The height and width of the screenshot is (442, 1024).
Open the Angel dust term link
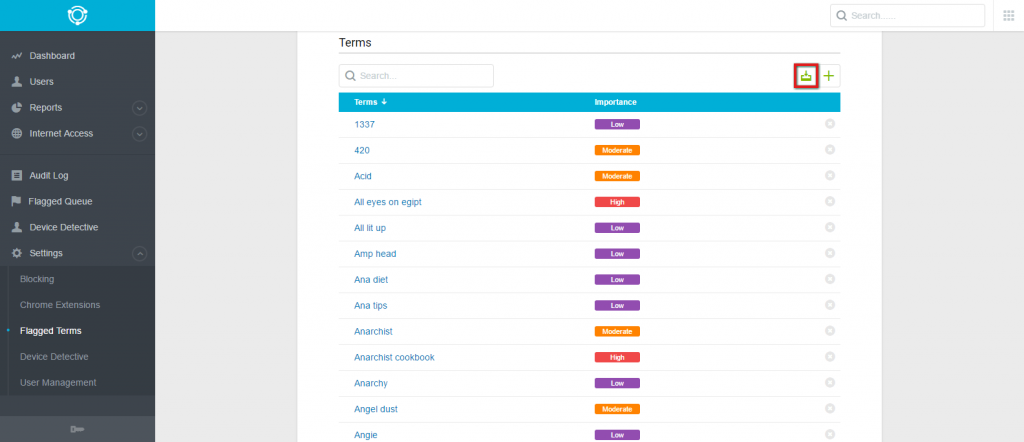click(376, 409)
